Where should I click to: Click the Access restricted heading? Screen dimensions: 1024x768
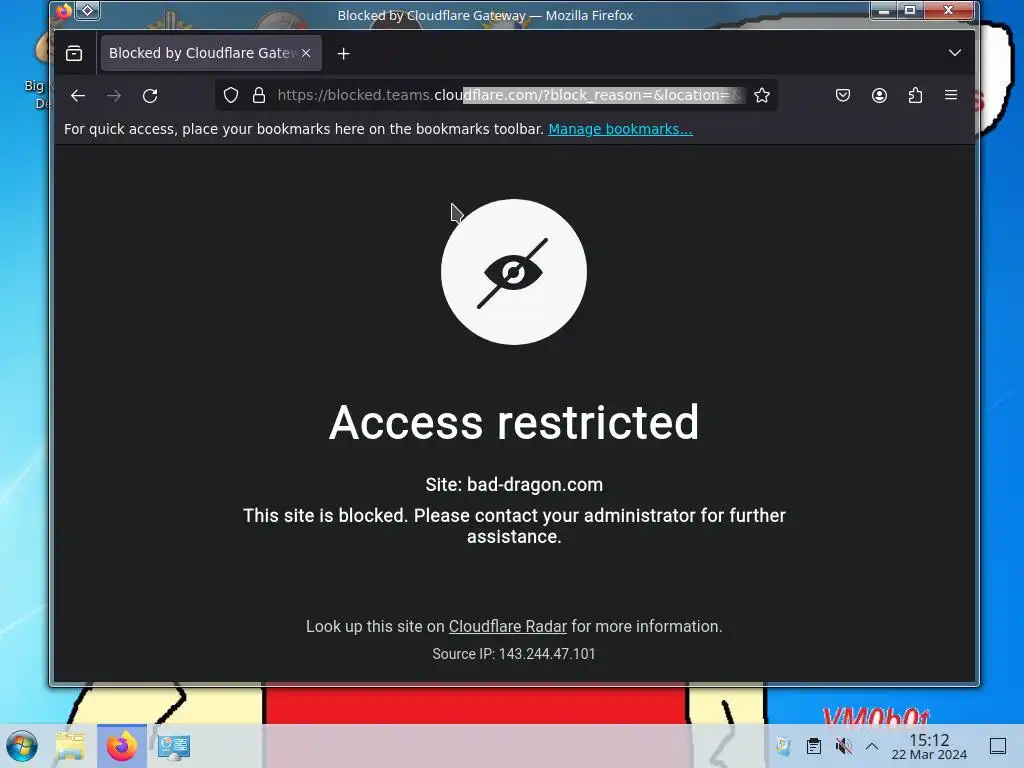coord(514,423)
